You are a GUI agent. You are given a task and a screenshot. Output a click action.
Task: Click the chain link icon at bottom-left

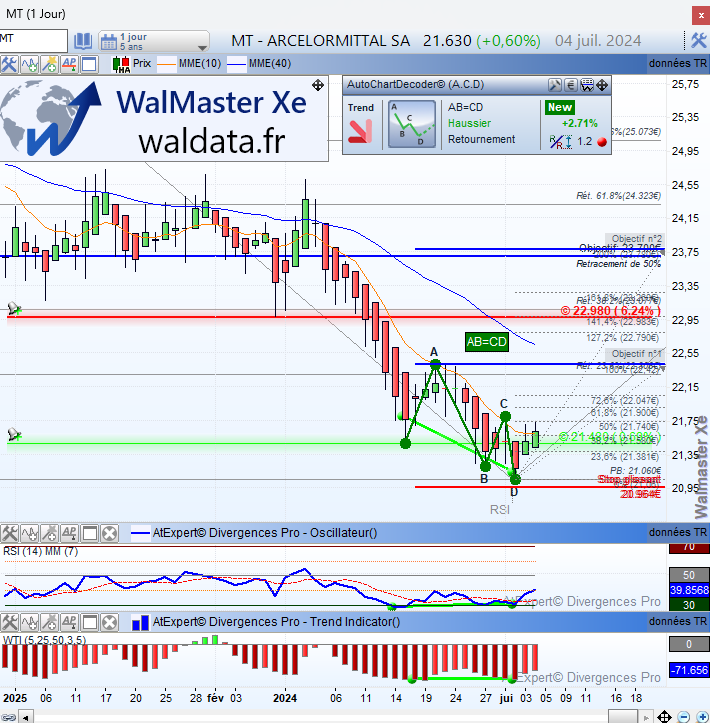pos(8,717)
